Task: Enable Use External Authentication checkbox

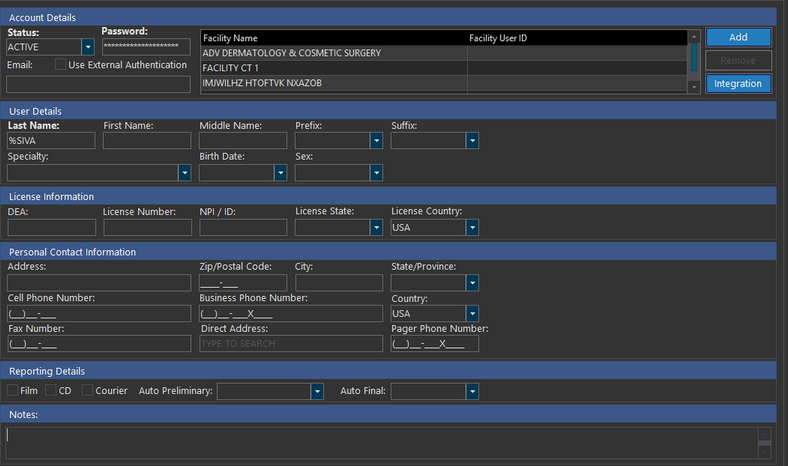Action: (x=61, y=65)
